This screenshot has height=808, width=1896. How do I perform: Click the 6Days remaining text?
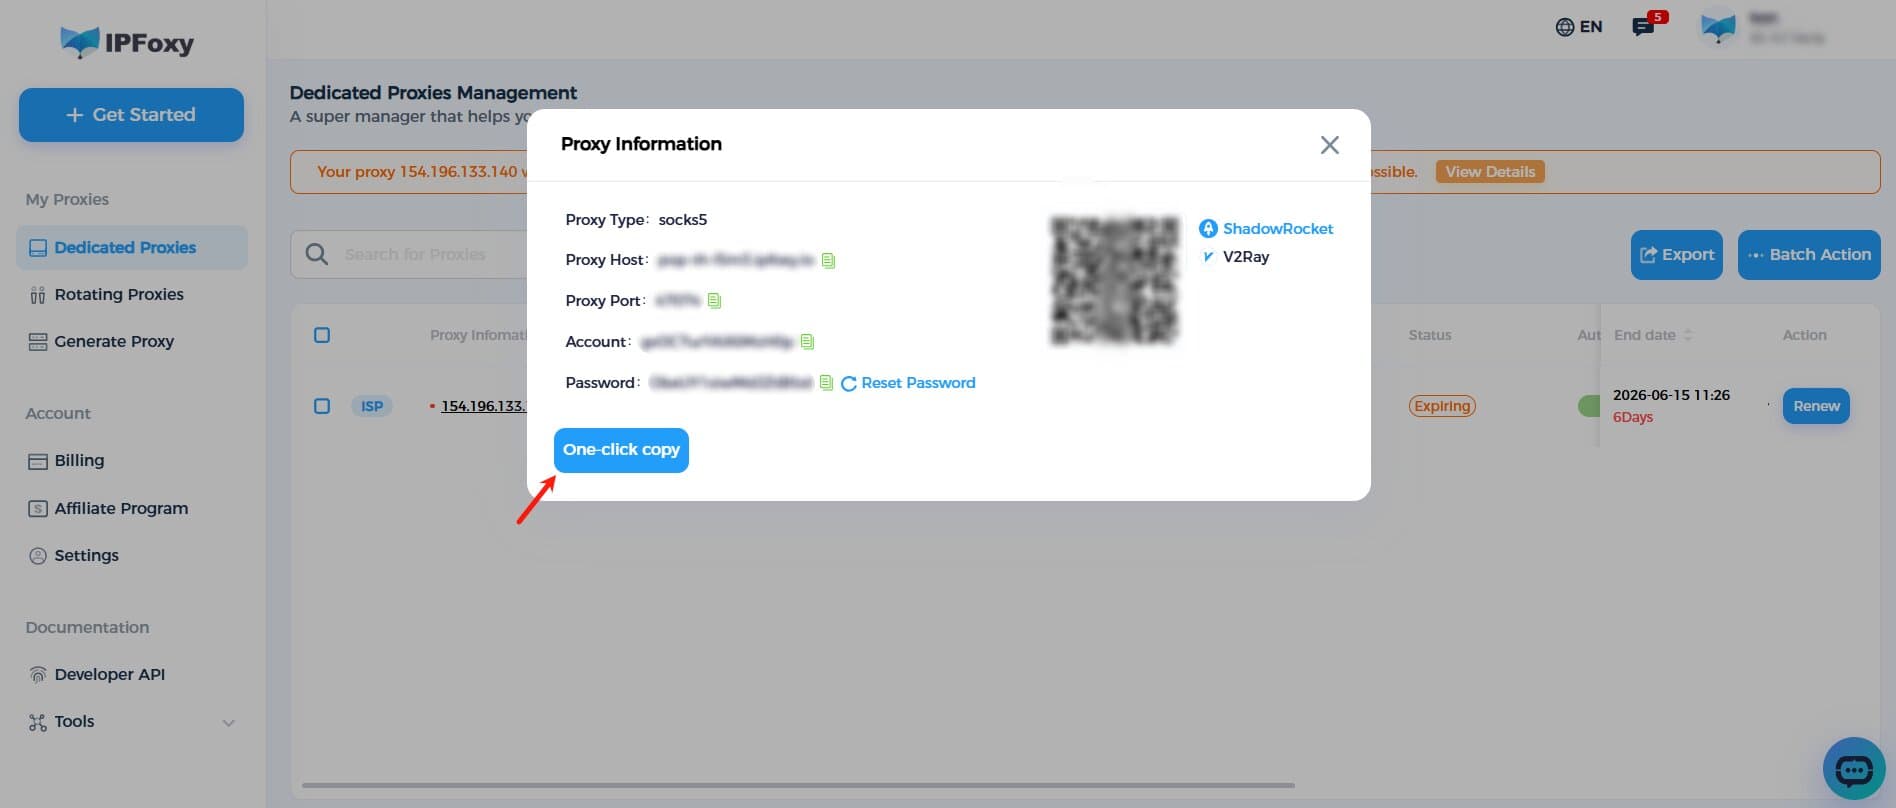(1633, 418)
